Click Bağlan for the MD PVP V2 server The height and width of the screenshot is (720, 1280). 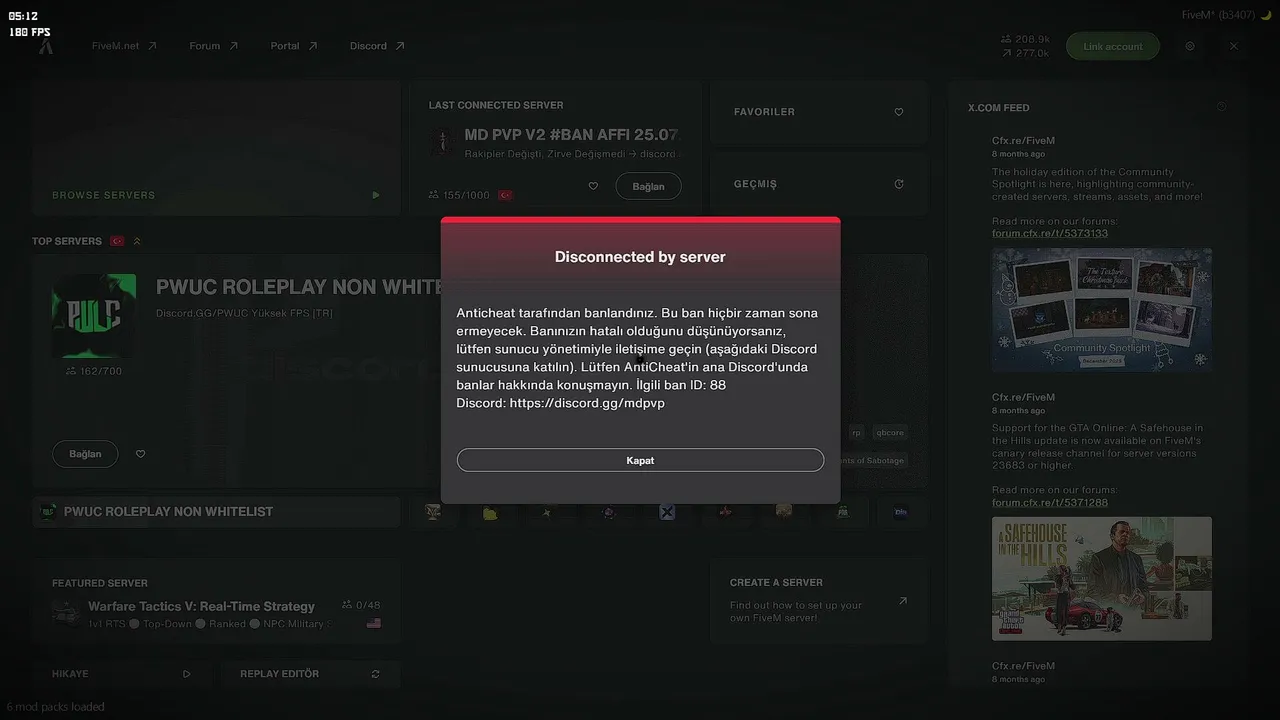tap(648, 186)
